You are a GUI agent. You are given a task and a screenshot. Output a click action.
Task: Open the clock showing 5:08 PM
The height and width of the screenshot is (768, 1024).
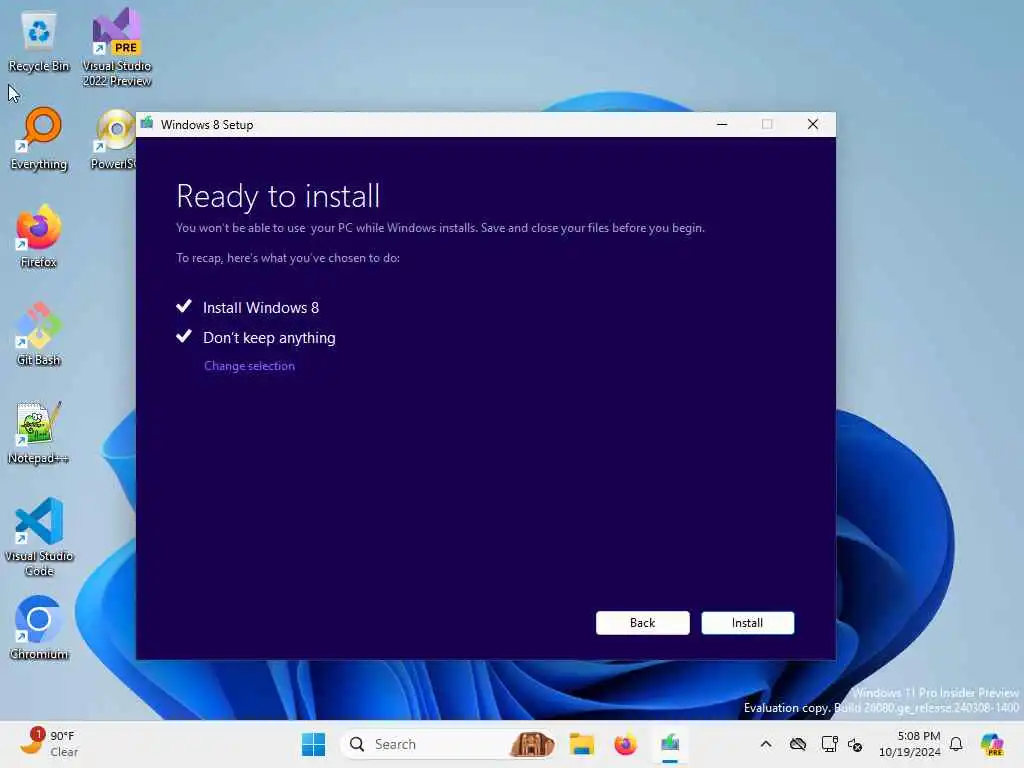(910, 744)
